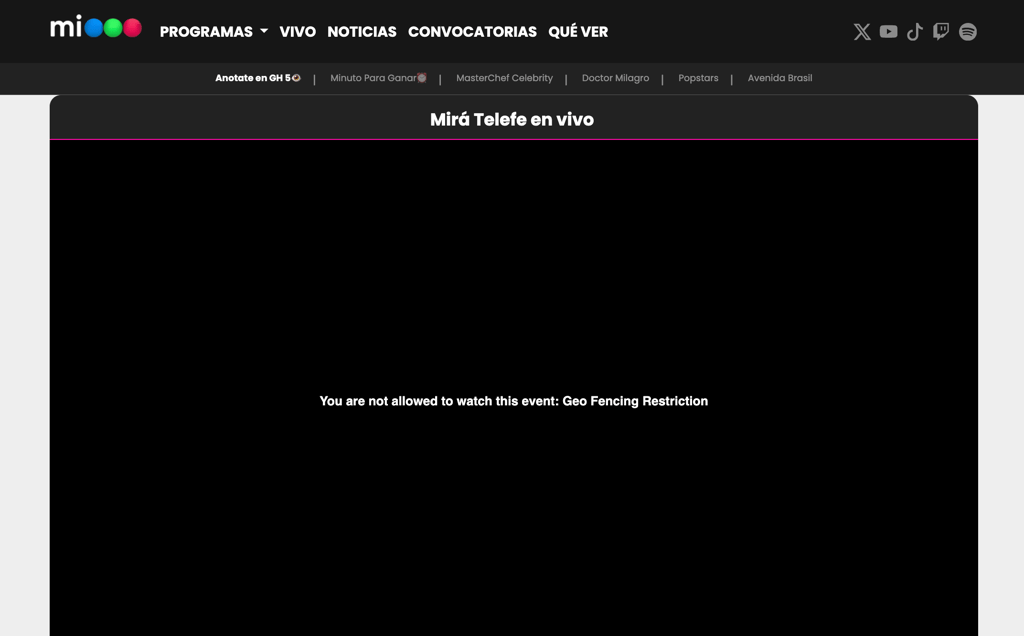Open the YouTube channel icon
The height and width of the screenshot is (636, 1024).
[888, 31]
